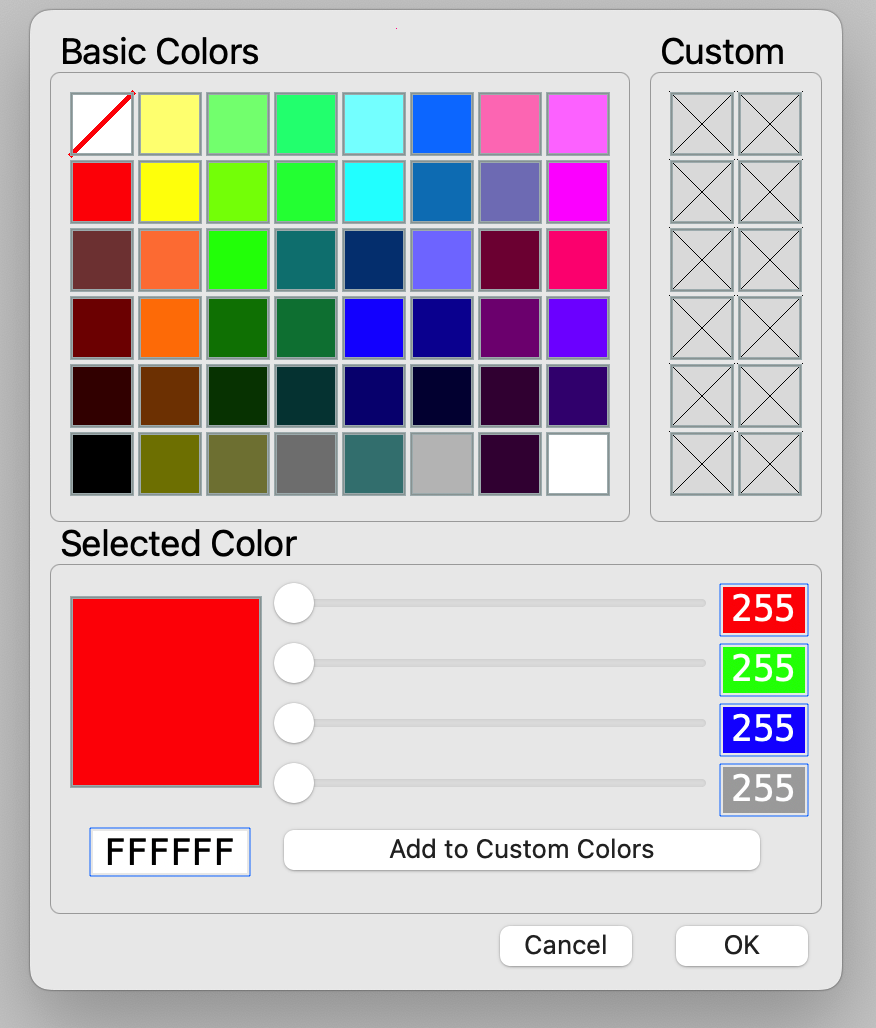The height and width of the screenshot is (1028, 876).
Task: Choose the orange swatch in fourth row
Action: (x=170, y=328)
